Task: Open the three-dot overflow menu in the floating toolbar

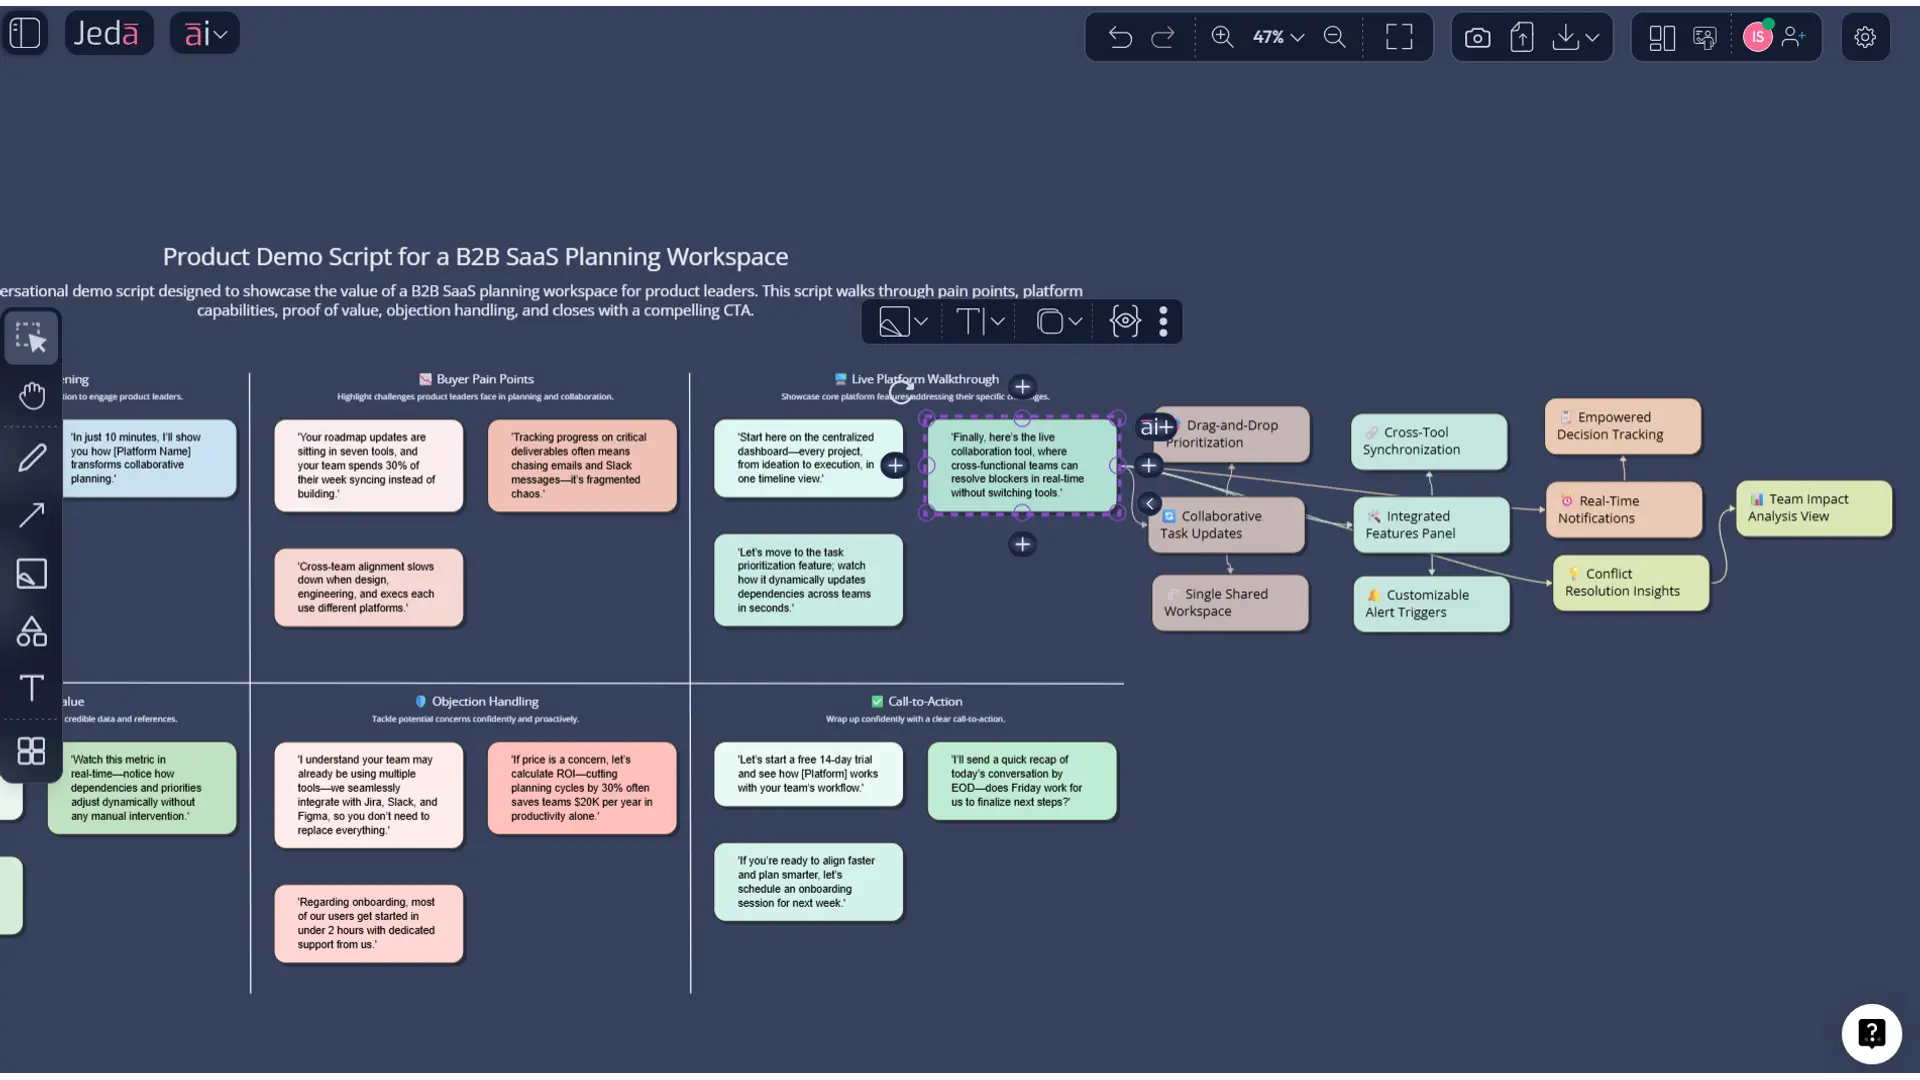Action: click(1164, 321)
